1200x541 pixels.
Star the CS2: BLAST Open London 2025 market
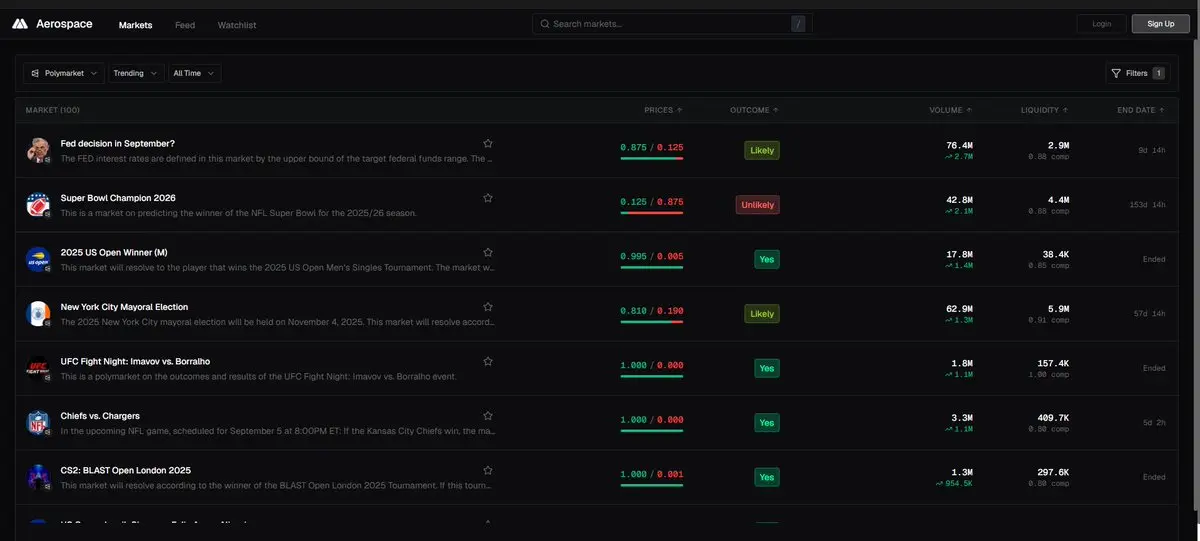pyautogui.click(x=488, y=470)
